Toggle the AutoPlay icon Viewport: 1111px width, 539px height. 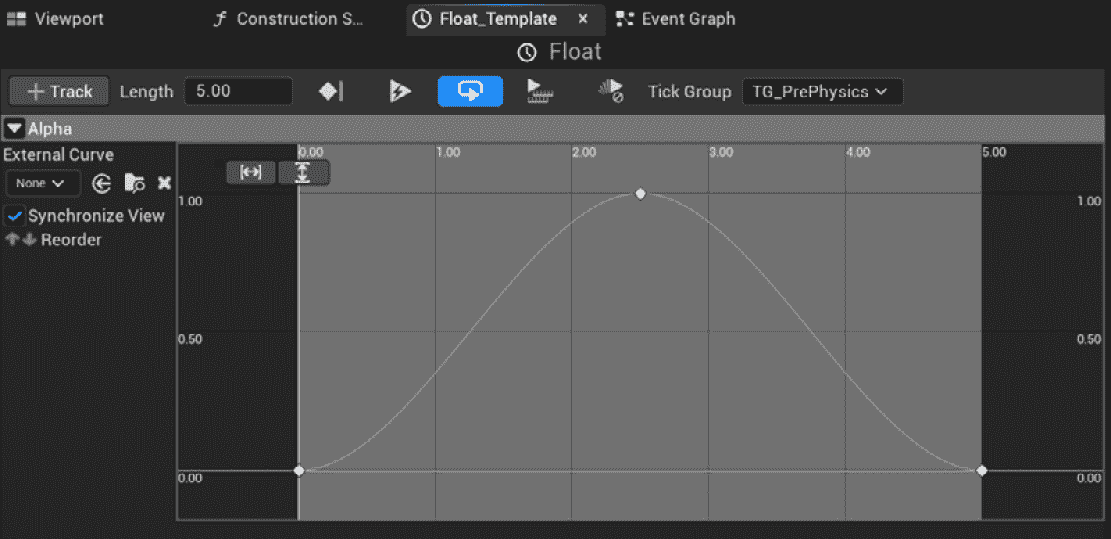(x=400, y=91)
